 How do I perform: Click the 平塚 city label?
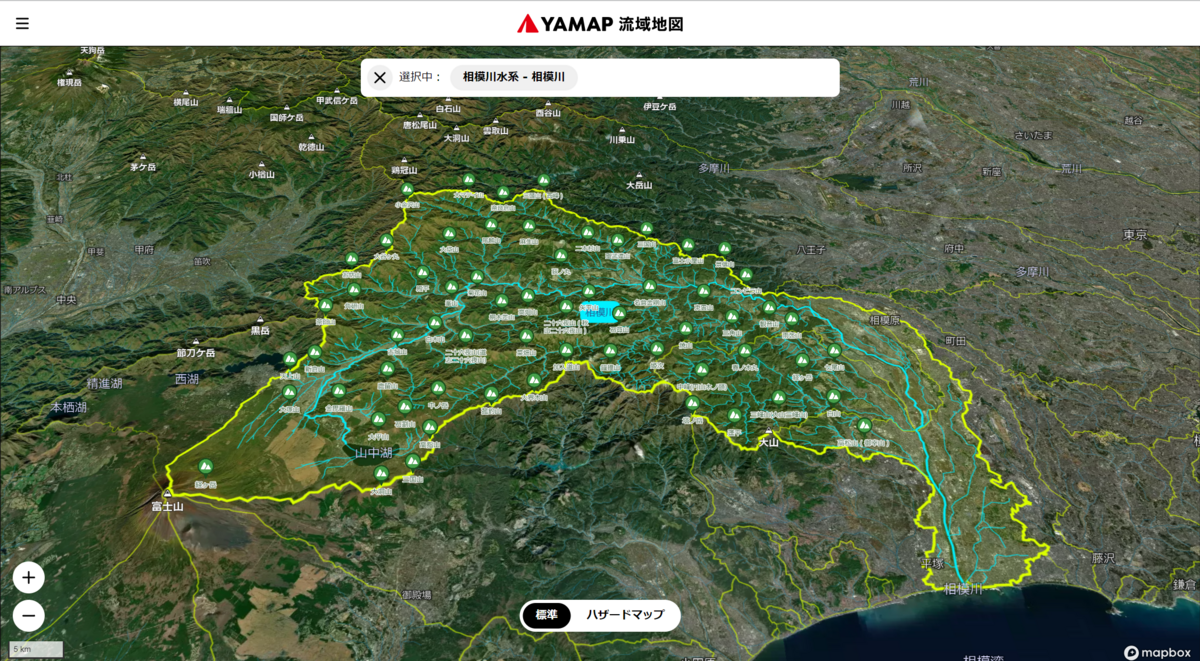(x=932, y=565)
